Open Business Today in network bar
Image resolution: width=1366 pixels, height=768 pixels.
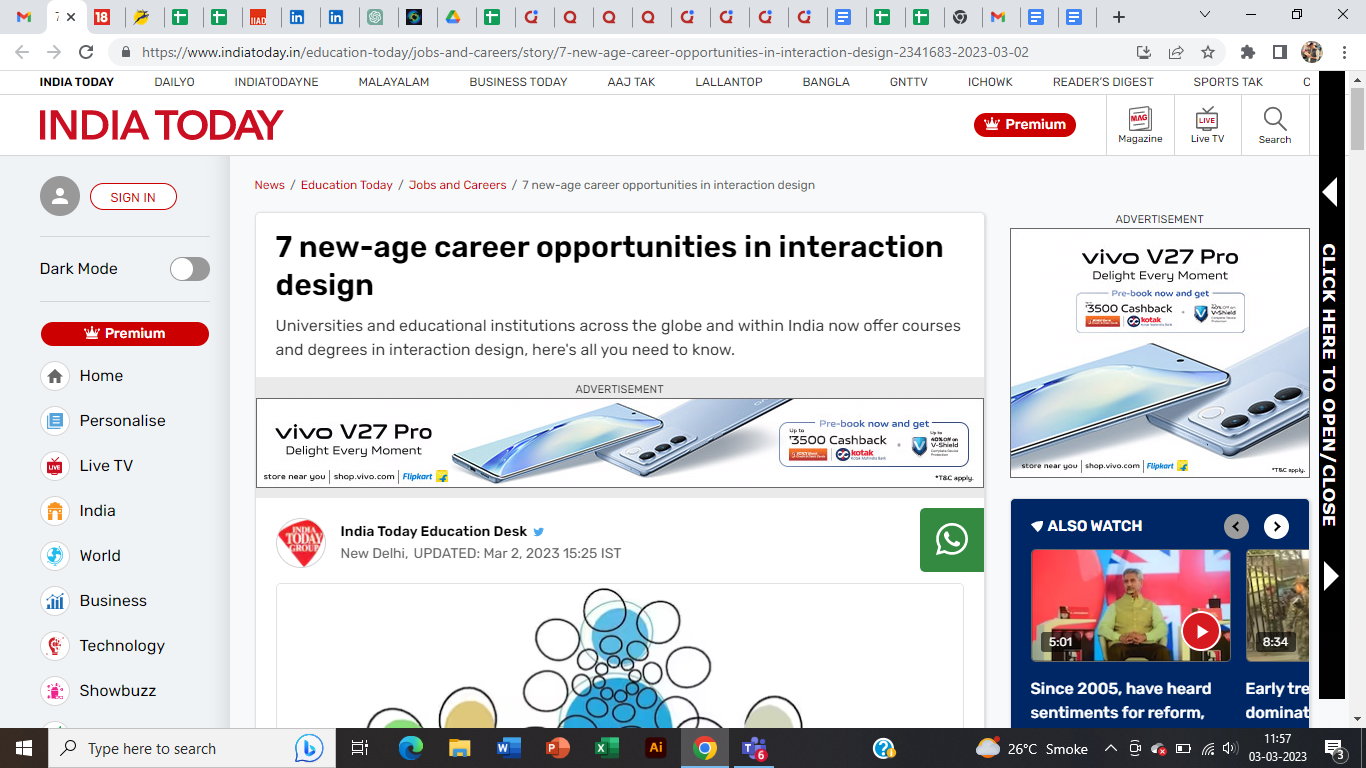(518, 82)
